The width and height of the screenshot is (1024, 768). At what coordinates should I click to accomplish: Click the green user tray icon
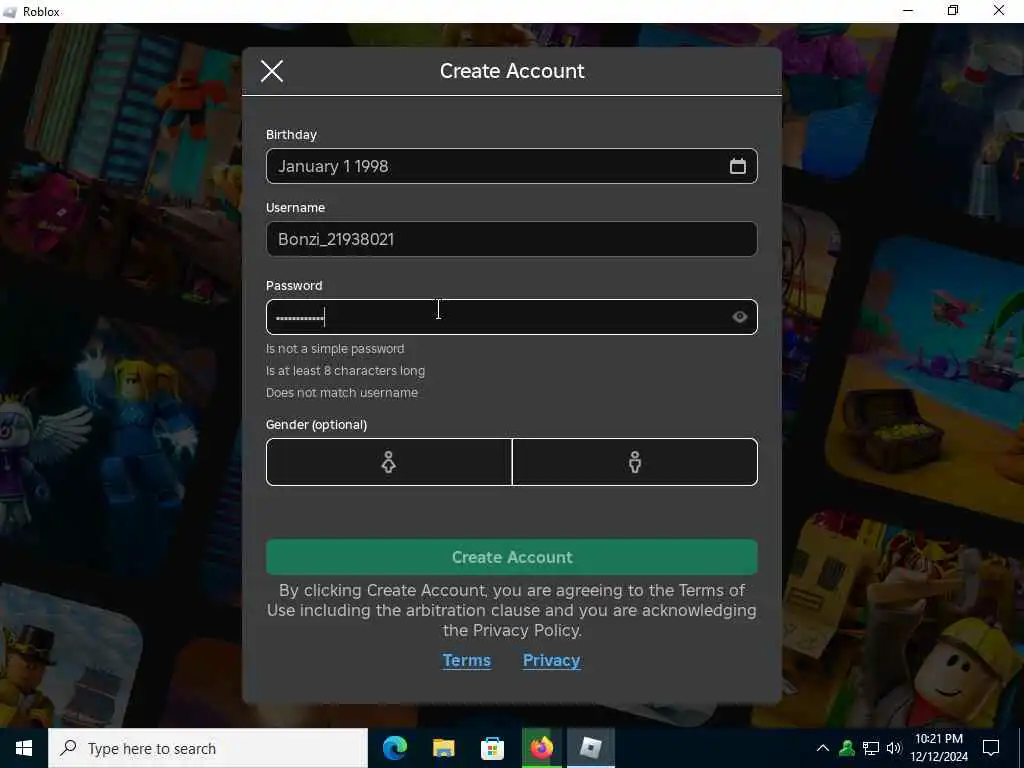coord(847,748)
